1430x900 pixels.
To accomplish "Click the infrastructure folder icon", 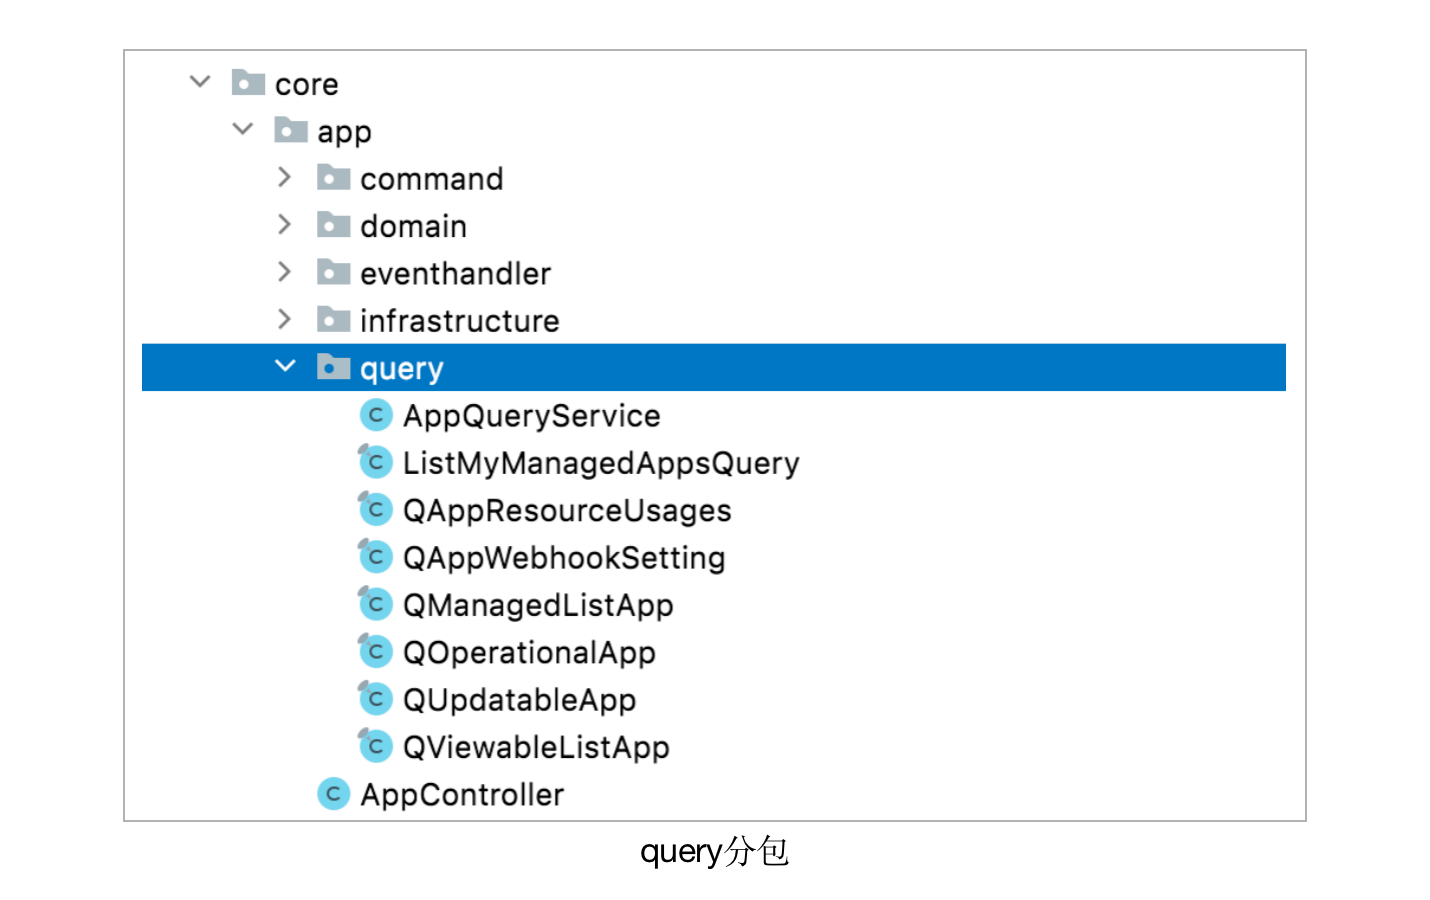I will click(333, 319).
